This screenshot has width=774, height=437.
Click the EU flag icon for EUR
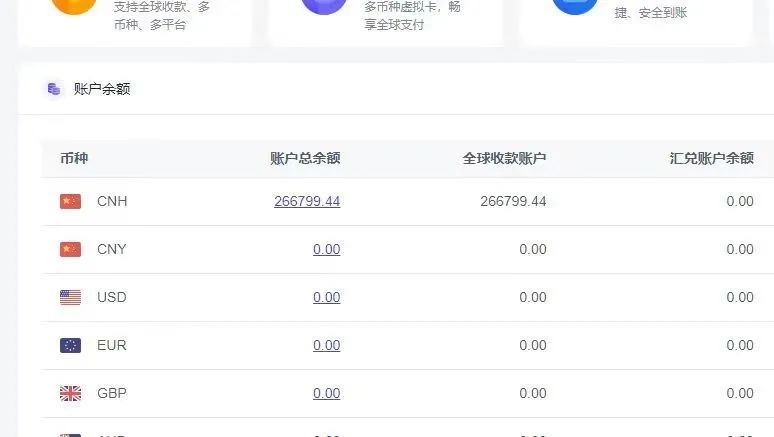point(70,345)
